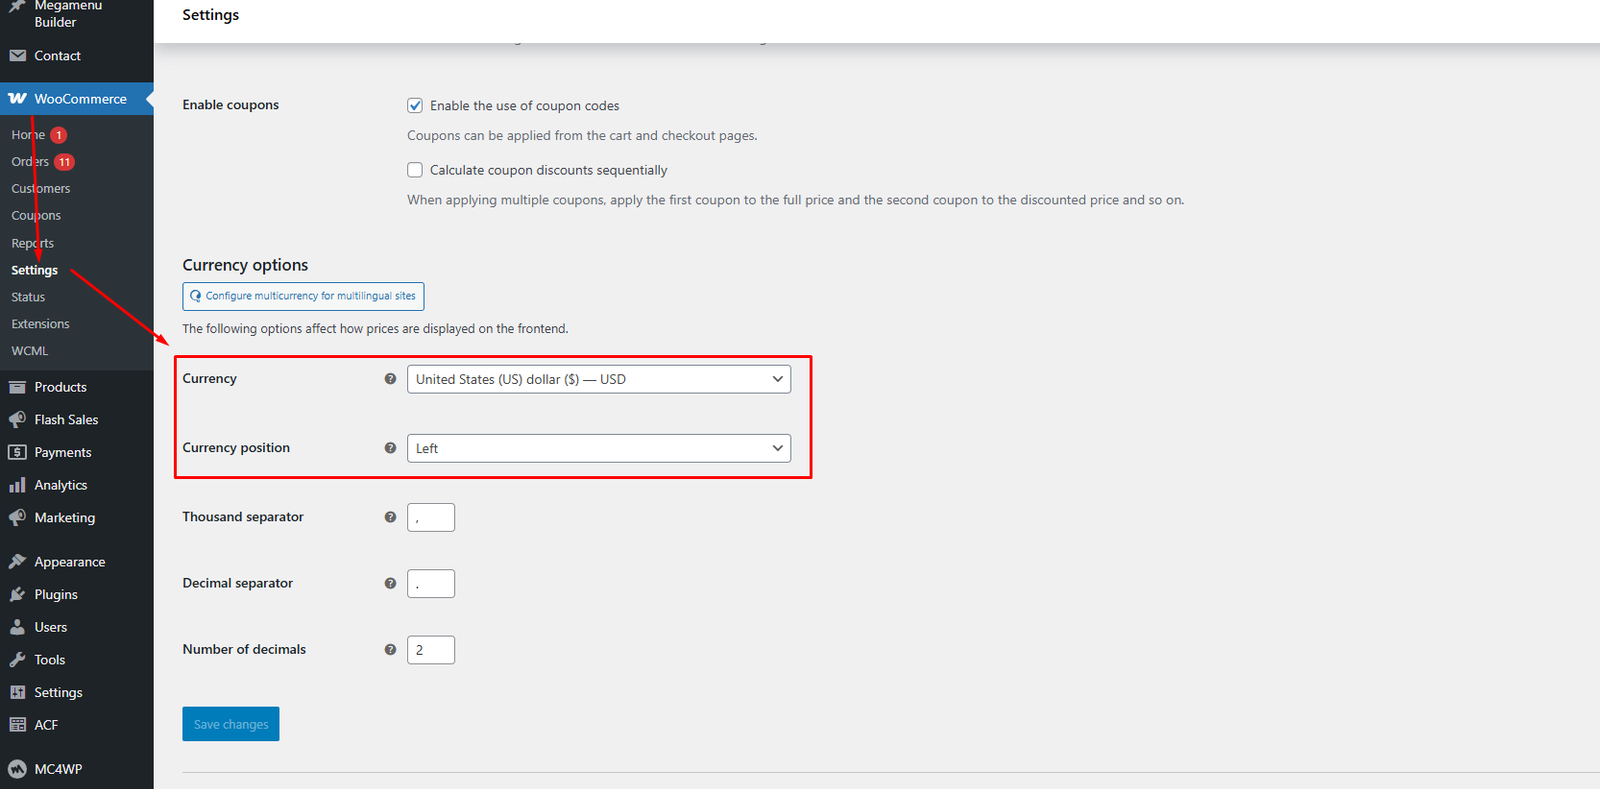Click the help icon next to Currency

[x=390, y=379]
